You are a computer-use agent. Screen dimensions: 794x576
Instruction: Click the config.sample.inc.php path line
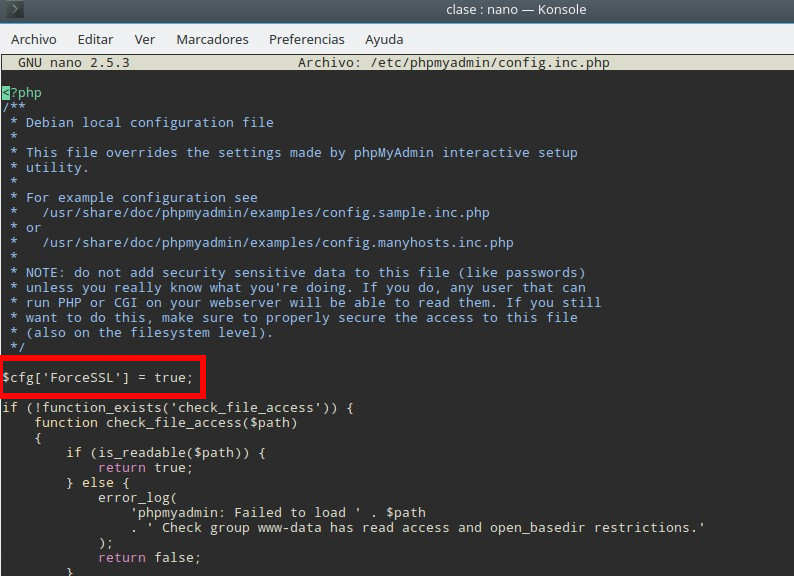click(250, 213)
